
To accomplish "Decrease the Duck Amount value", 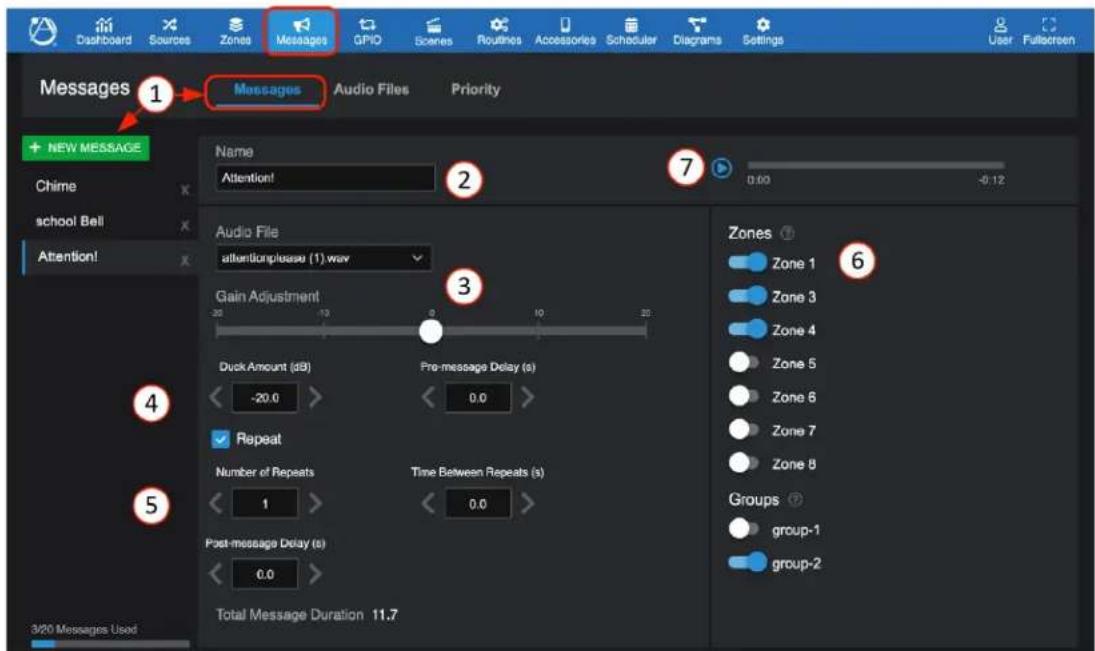I will 216,397.
